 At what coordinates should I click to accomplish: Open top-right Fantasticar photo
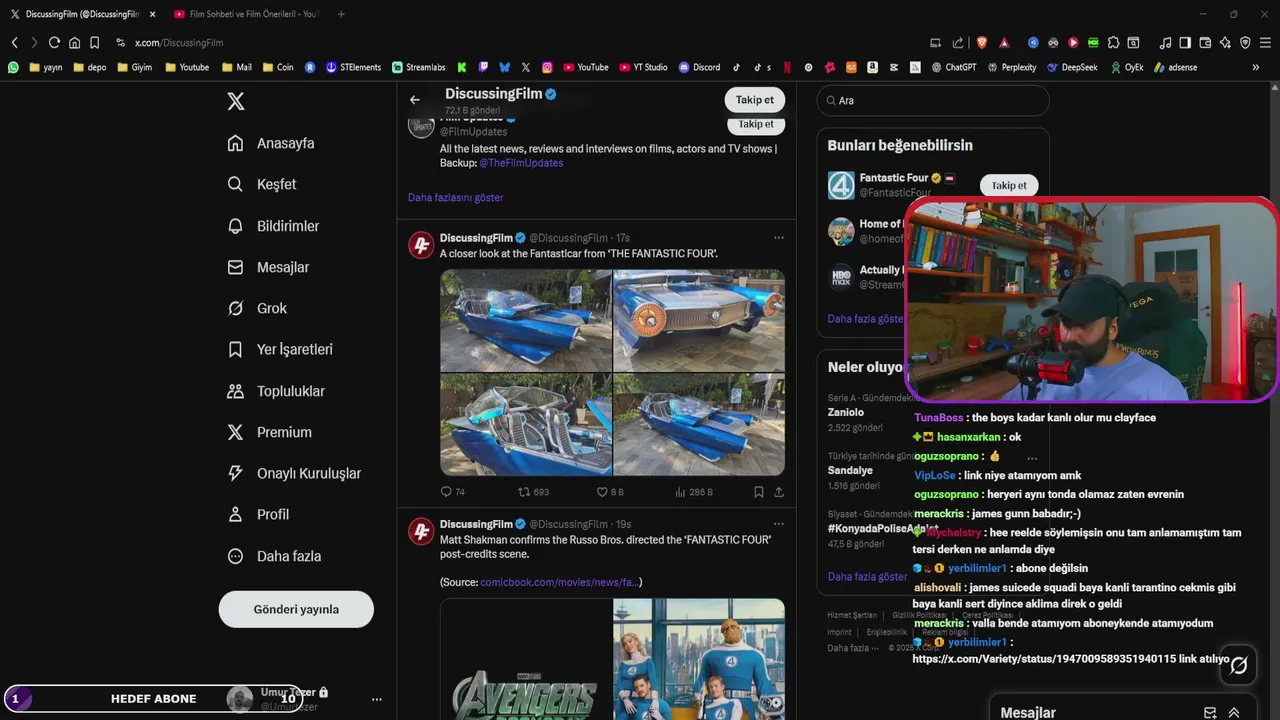click(699, 320)
